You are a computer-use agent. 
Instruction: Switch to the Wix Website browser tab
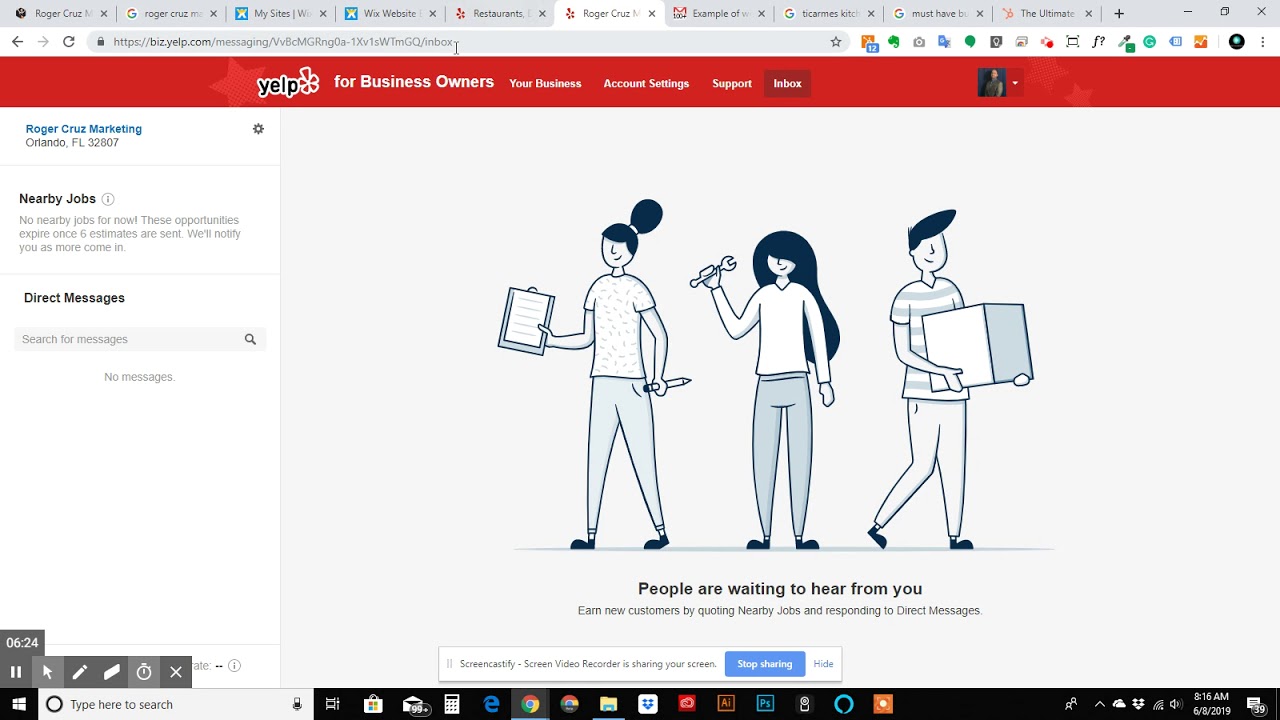tap(389, 14)
